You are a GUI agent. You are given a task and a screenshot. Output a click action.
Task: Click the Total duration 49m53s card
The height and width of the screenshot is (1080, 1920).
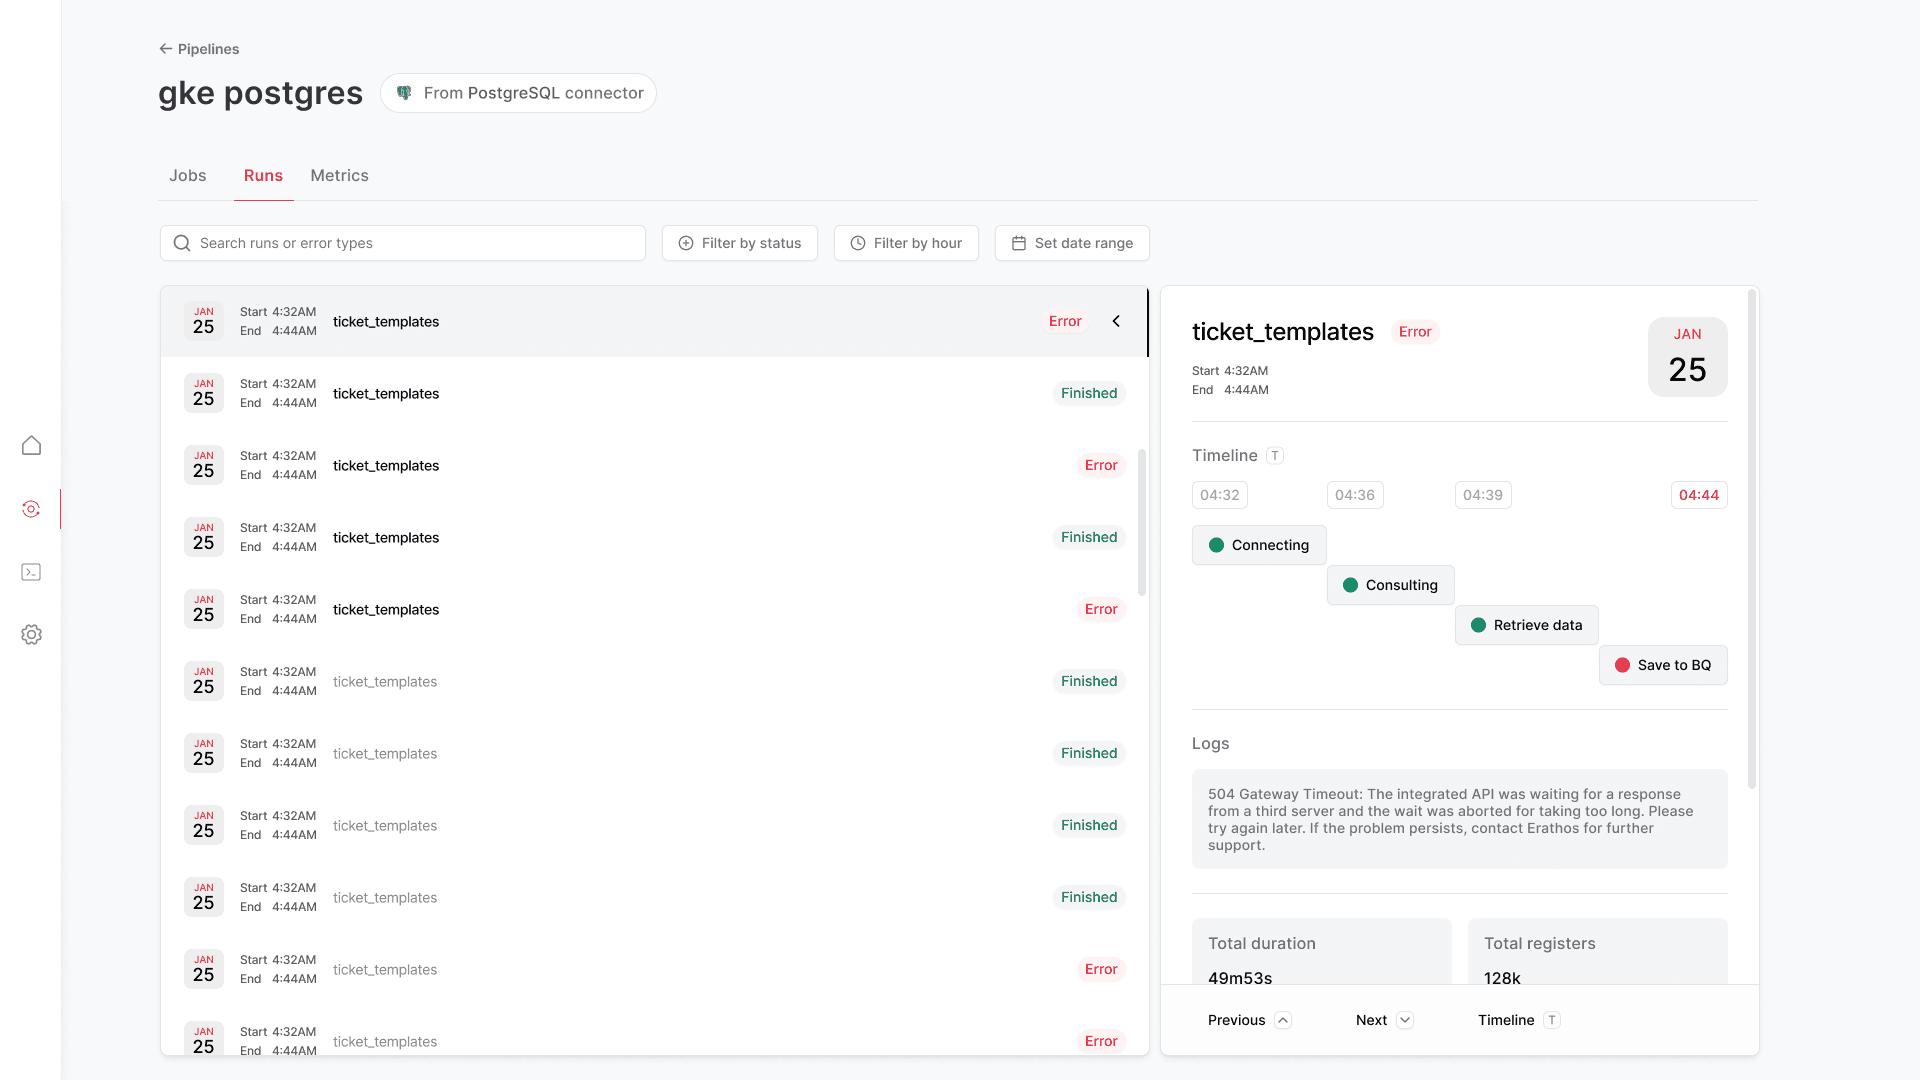[x=1322, y=952]
